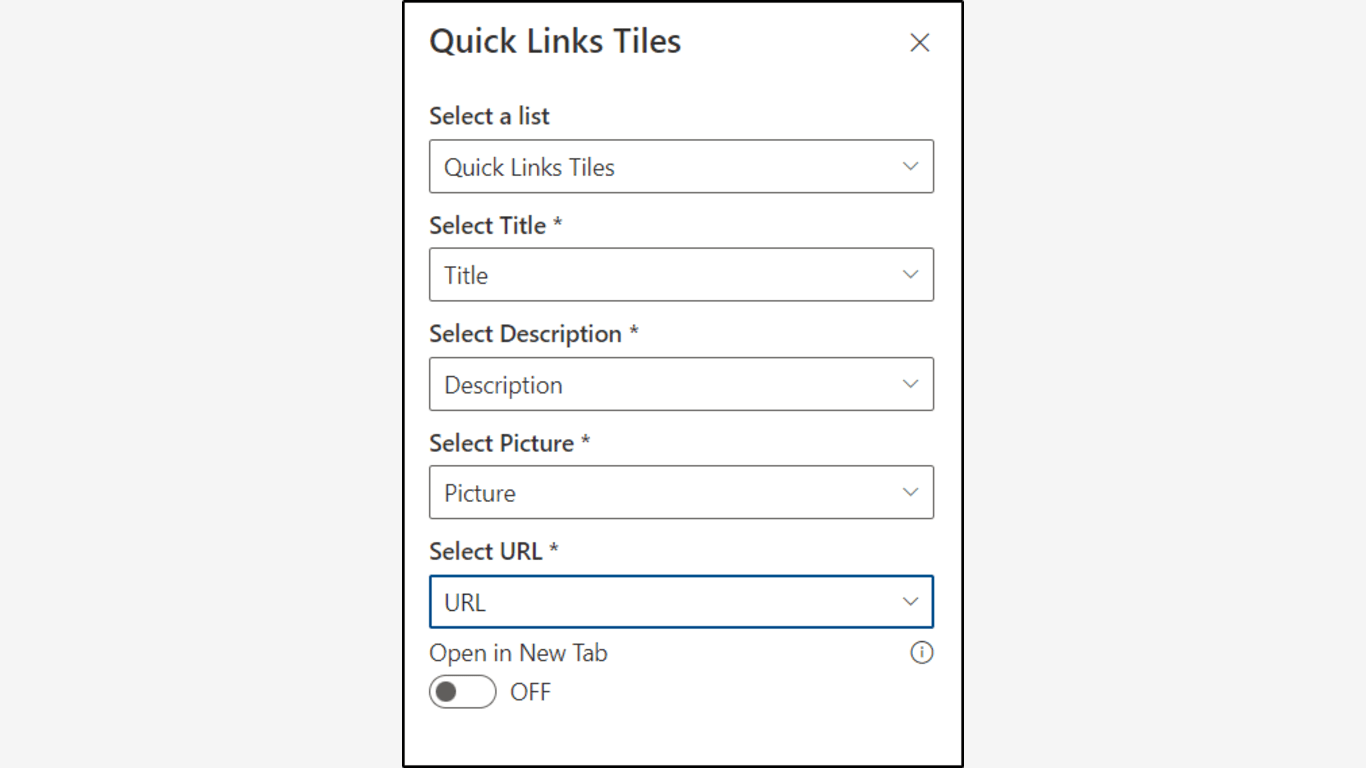Click the Open in New Tab label text
The image size is (1366, 768).
point(518,653)
